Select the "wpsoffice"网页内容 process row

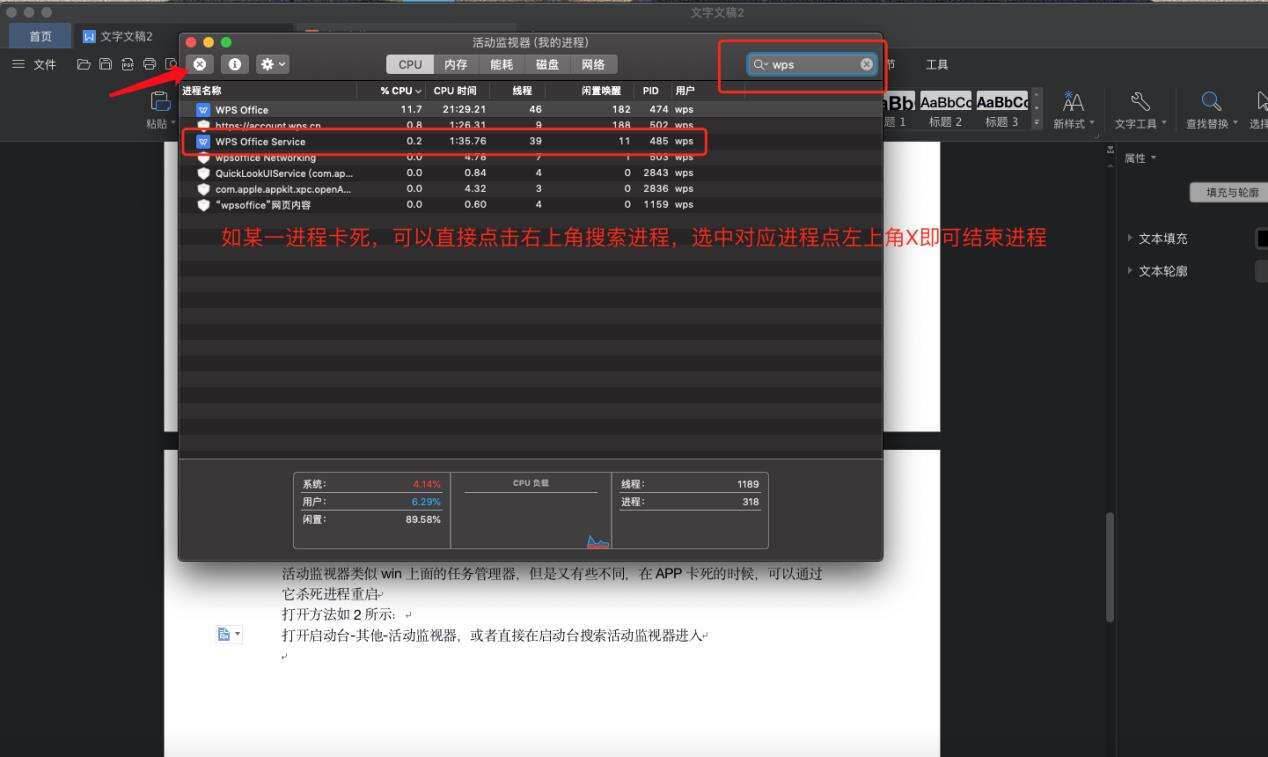pos(530,204)
